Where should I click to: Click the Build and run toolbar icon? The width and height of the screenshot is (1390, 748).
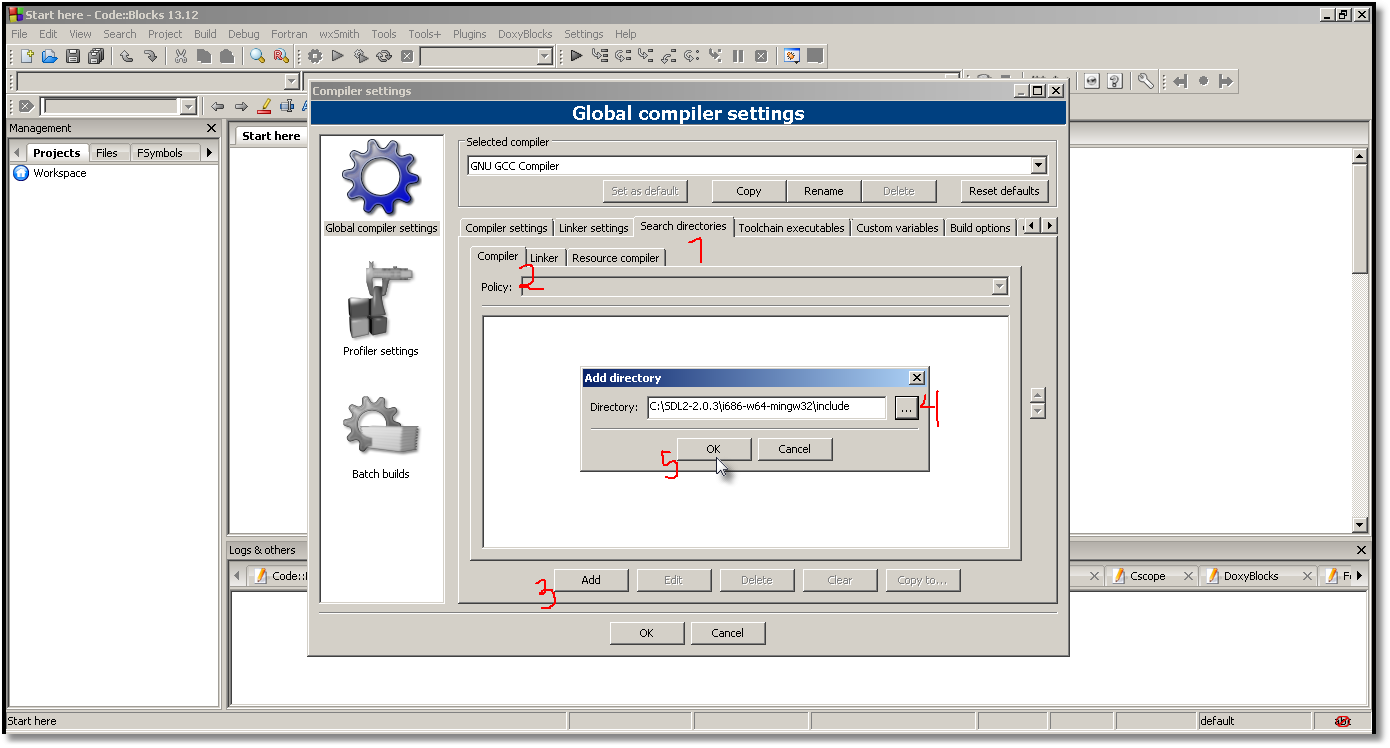(x=360, y=56)
